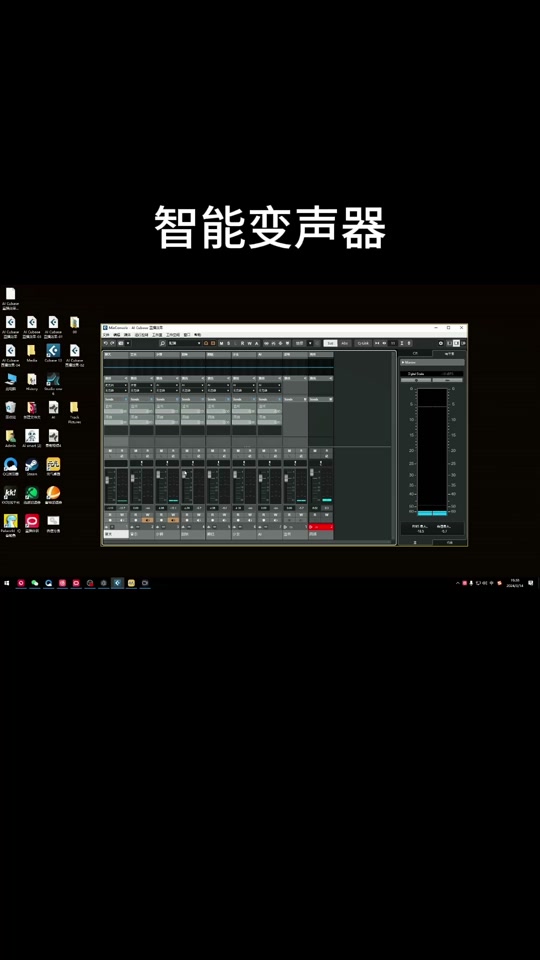Toggle the orange monitor button on channel 2
The width and height of the screenshot is (540, 960).
(x=148, y=520)
